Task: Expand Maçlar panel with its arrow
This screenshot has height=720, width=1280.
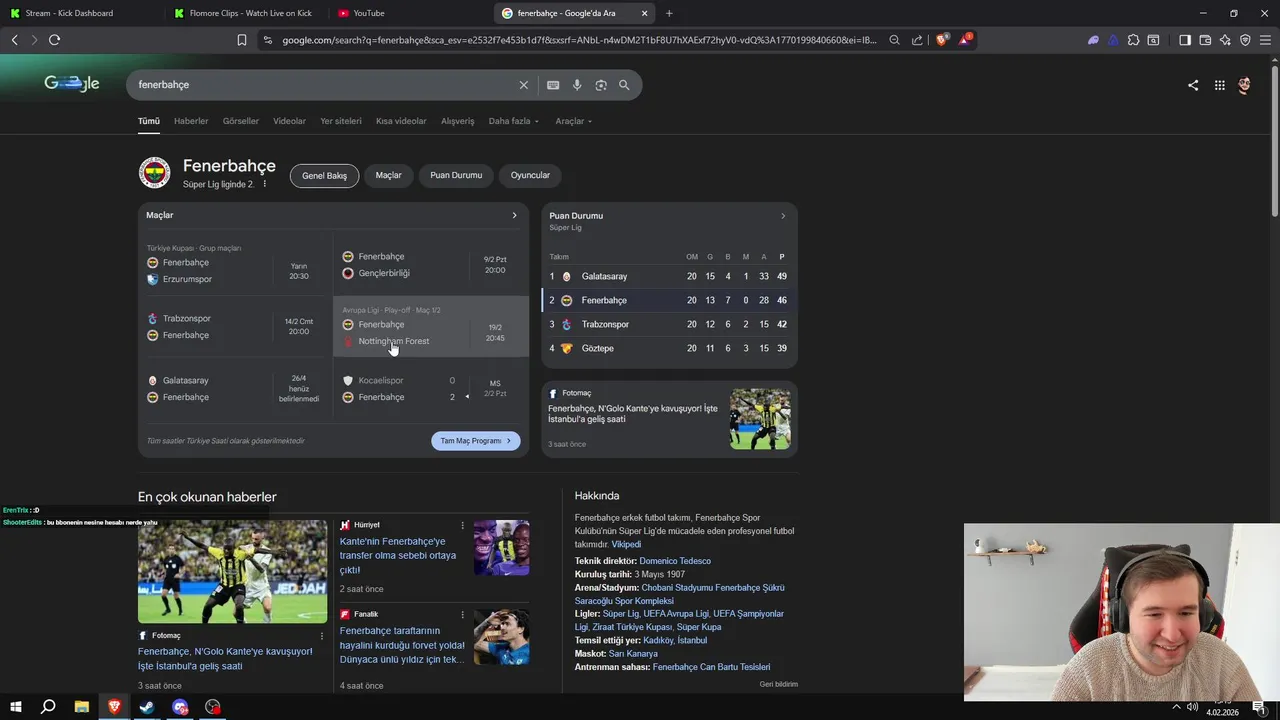Action: click(515, 215)
